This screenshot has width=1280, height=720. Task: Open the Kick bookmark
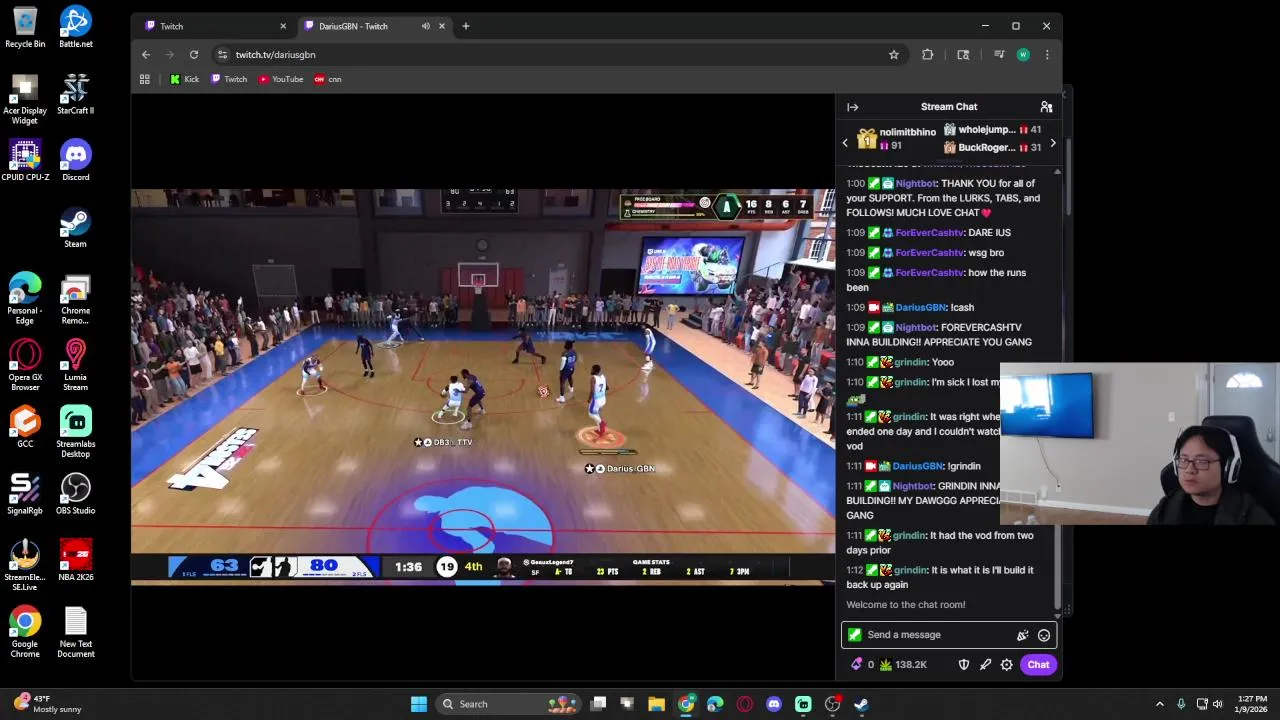pos(185,79)
